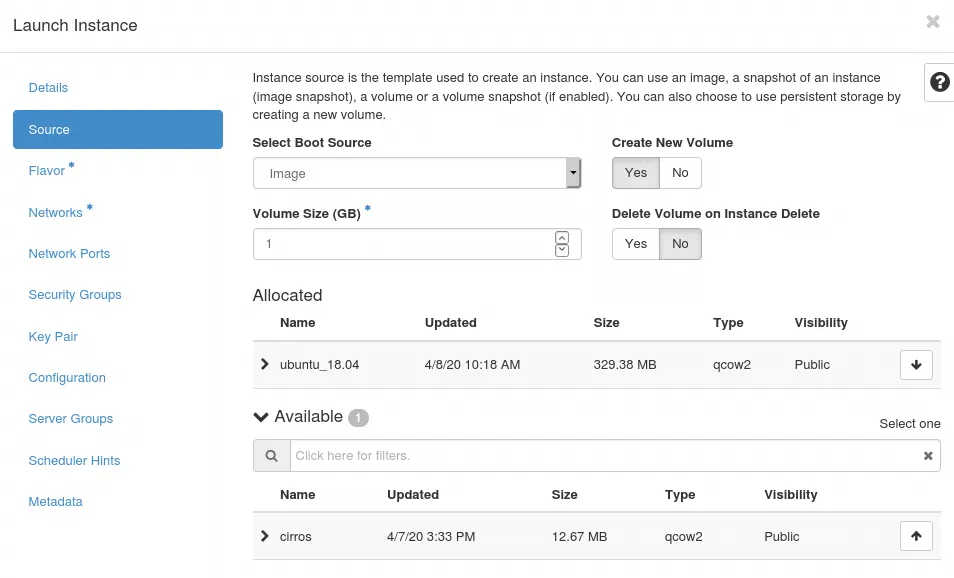Enable Delete Volume on Instance Delete Yes

(x=636, y=244)
